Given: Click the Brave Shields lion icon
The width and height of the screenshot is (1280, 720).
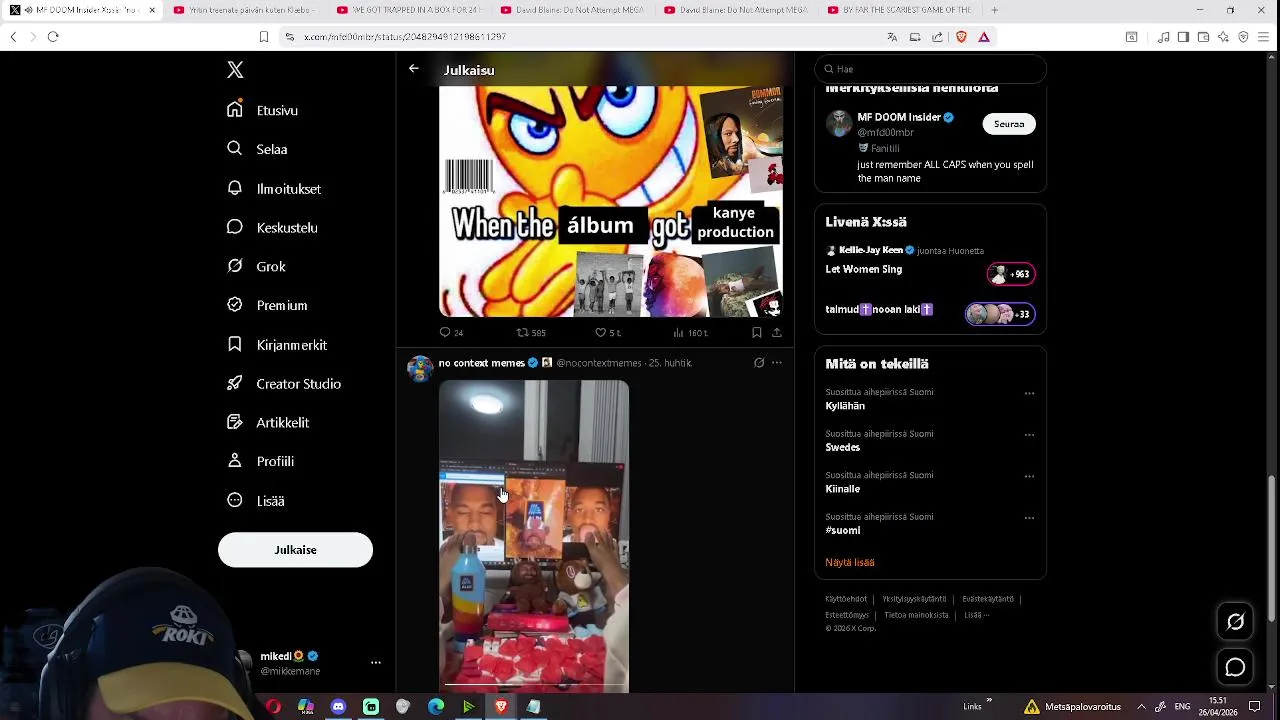Looking at the screenshot, I should [x=962, y=37].
